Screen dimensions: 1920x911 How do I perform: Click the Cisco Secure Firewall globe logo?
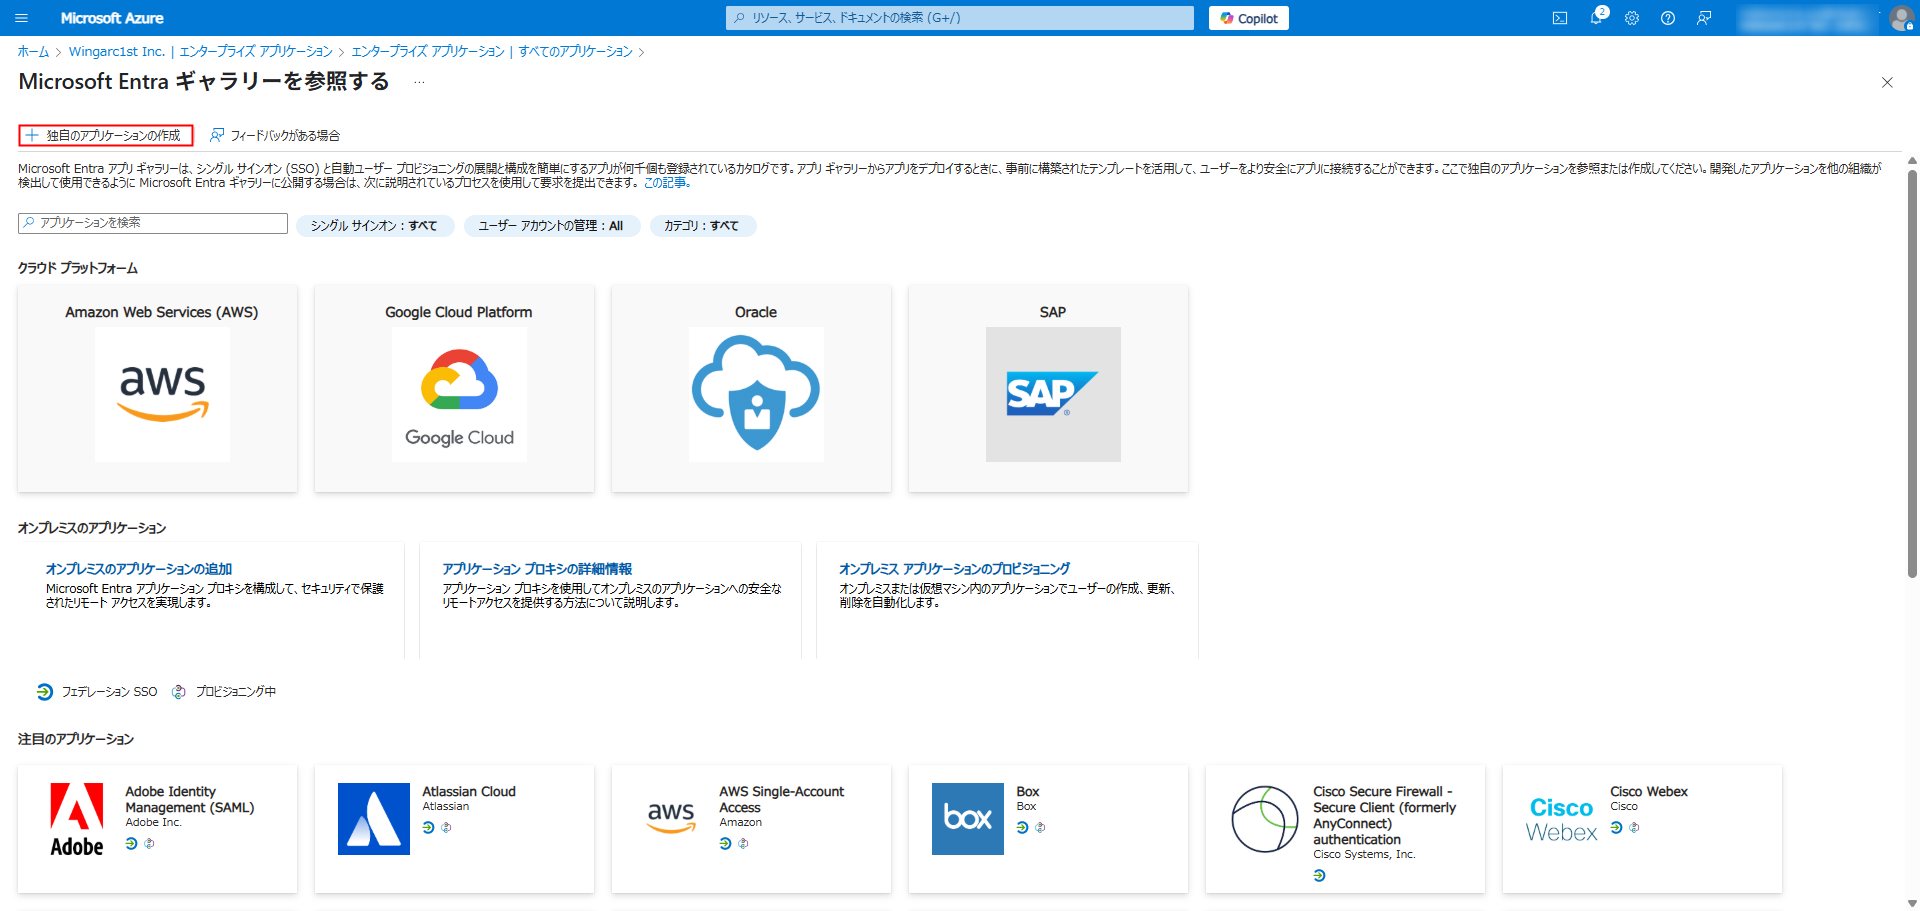(x=1265, y=819)
